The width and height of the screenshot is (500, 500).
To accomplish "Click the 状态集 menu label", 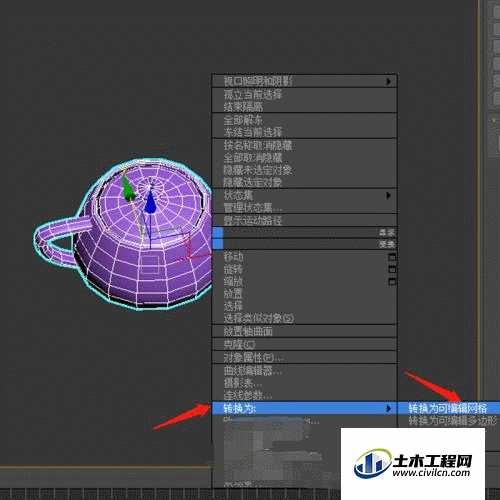I will 238,195.
